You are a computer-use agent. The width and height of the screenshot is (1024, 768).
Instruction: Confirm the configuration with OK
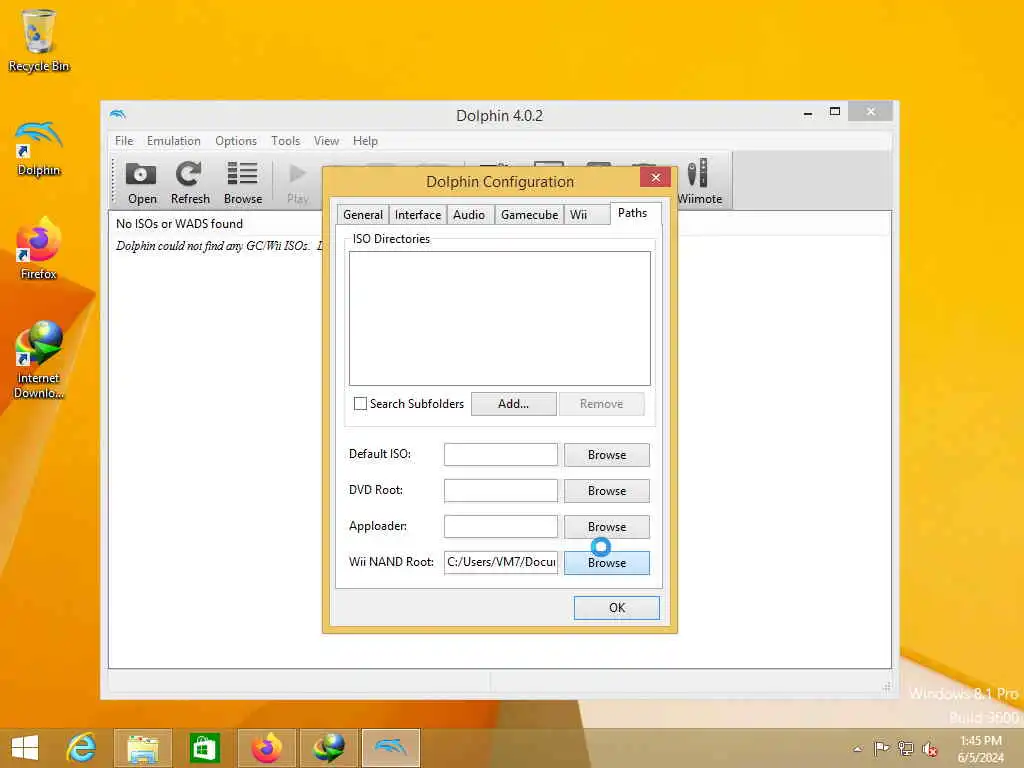click(x=616, y=607)
